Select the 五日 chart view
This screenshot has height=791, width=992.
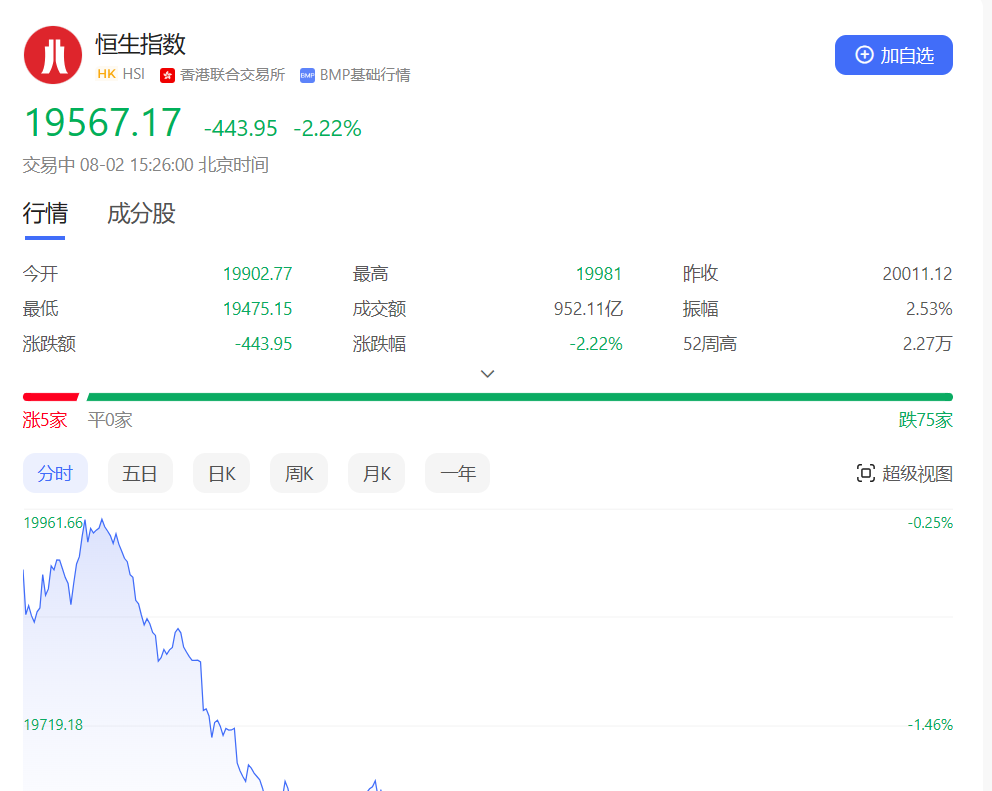(140, 473)
